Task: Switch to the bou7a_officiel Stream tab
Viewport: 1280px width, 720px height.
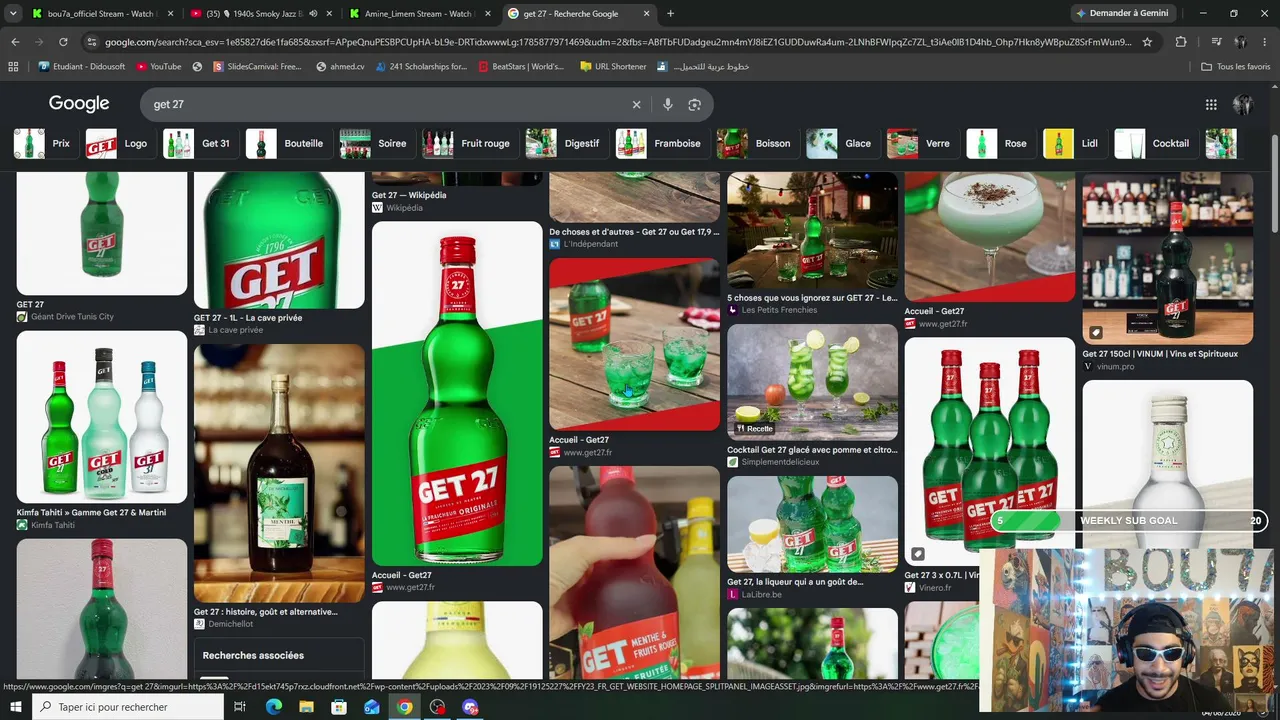Action: point(102,14)
